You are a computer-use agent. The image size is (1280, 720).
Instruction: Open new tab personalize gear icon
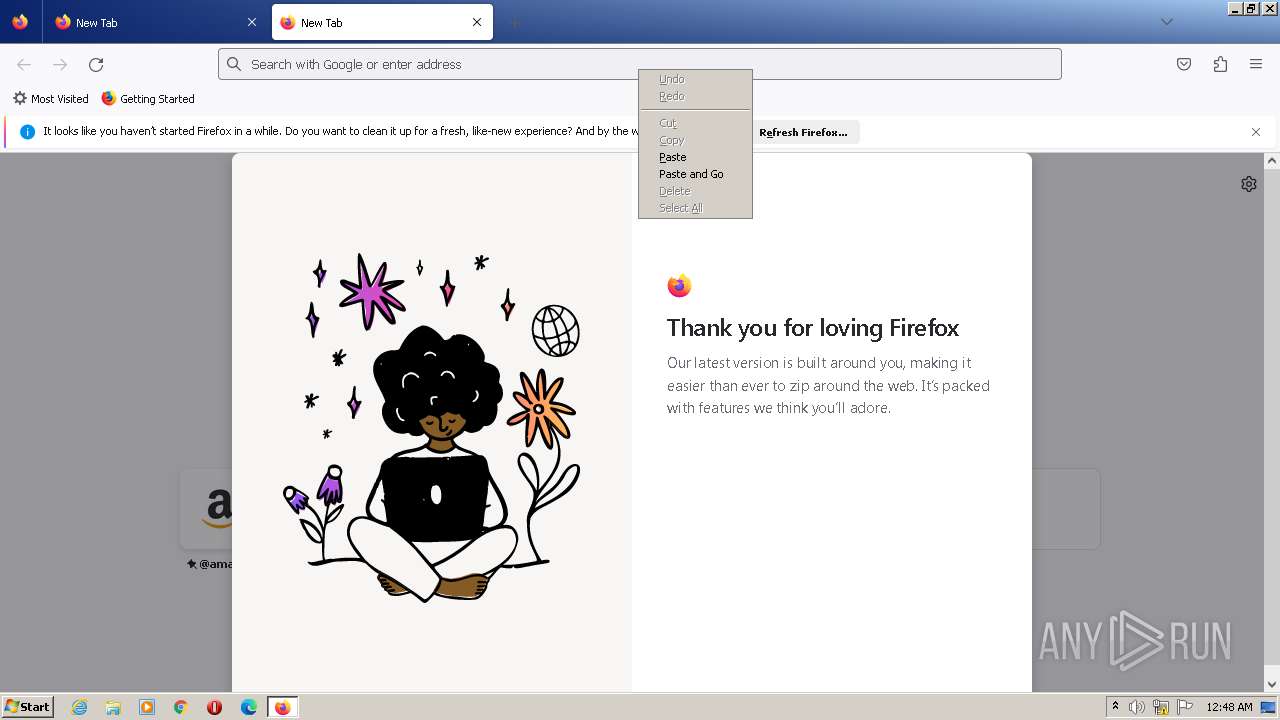point(1249,184)
